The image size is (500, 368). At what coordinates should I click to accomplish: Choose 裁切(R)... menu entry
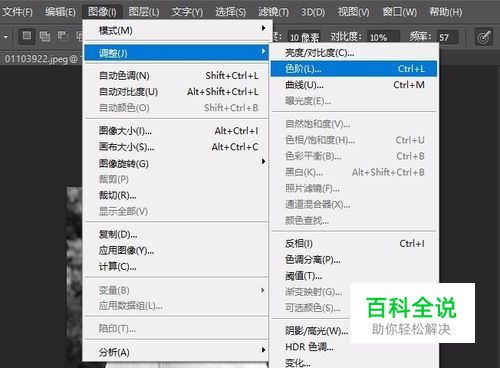[x=176, y=195]
